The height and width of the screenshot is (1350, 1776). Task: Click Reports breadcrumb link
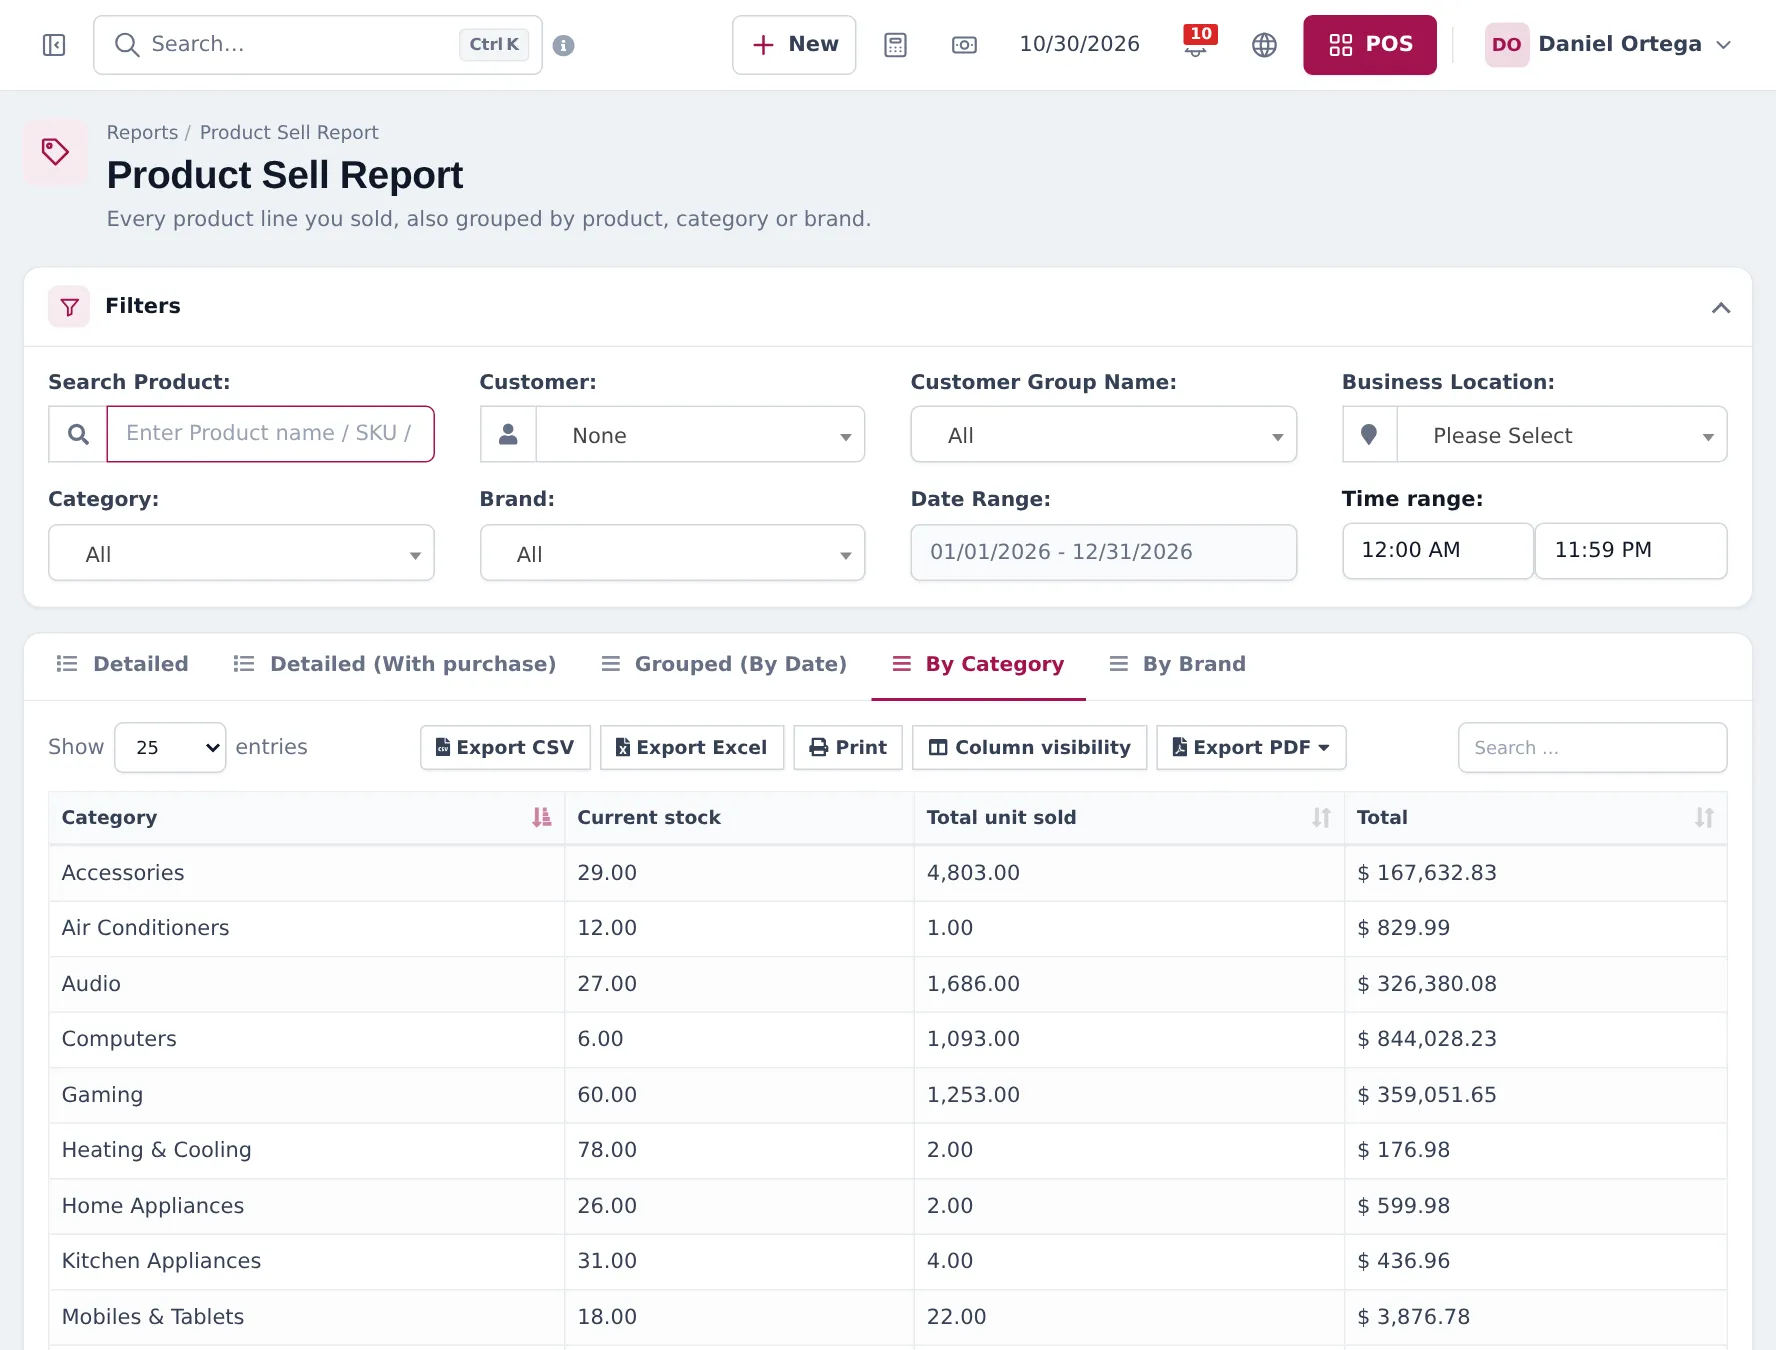[x=142, y=132]
